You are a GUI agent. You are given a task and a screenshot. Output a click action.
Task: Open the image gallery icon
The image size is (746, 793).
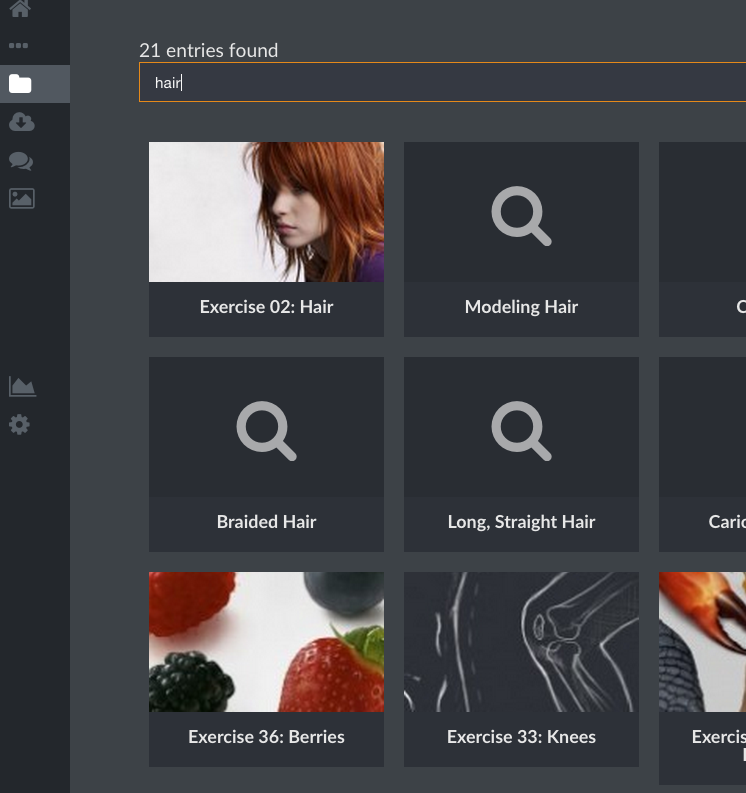[x=22, y=198]
